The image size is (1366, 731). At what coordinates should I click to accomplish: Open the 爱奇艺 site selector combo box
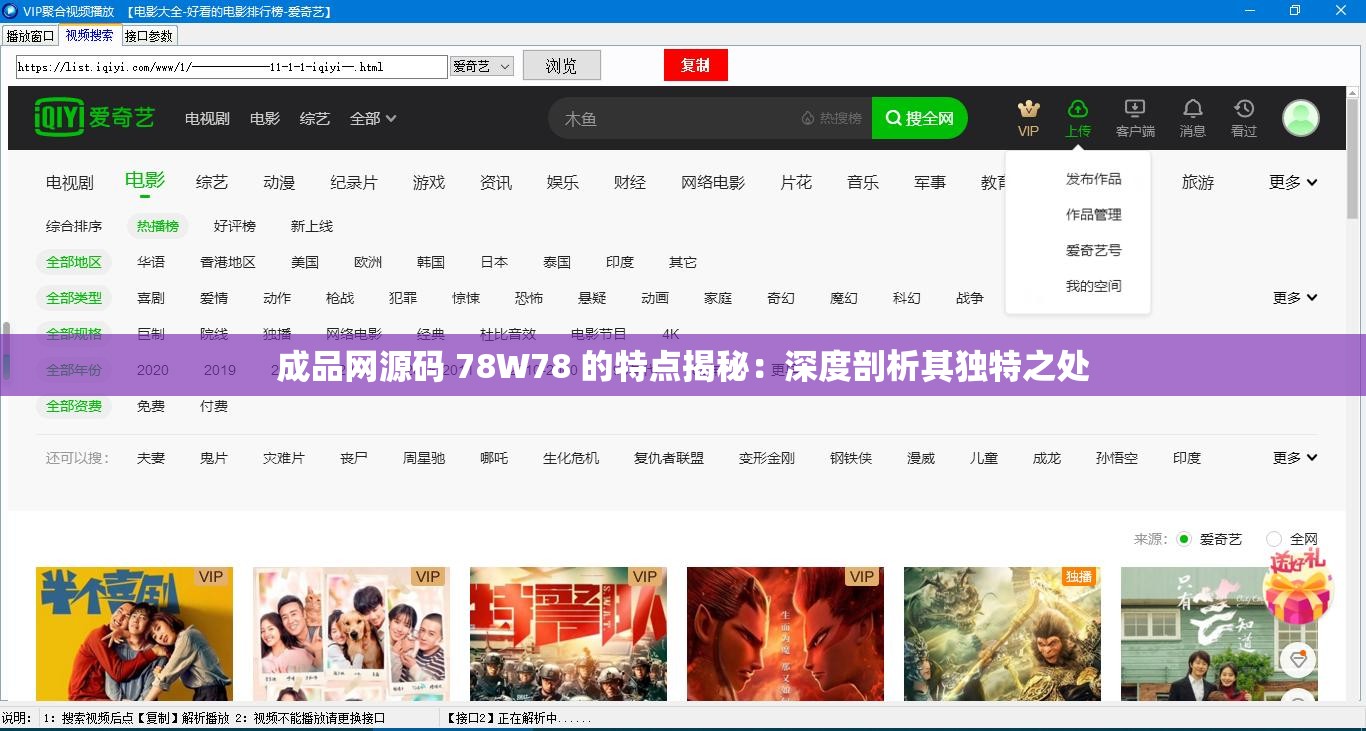point(481,66)
